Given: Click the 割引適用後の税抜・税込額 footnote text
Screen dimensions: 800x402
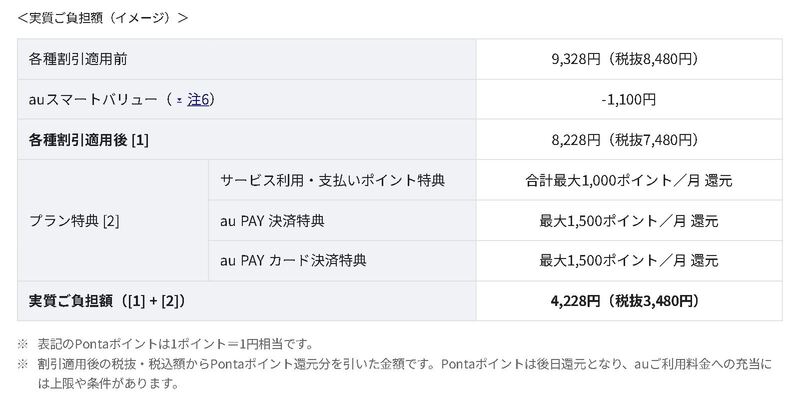Looking at the screenshot, I should point(404,373).
